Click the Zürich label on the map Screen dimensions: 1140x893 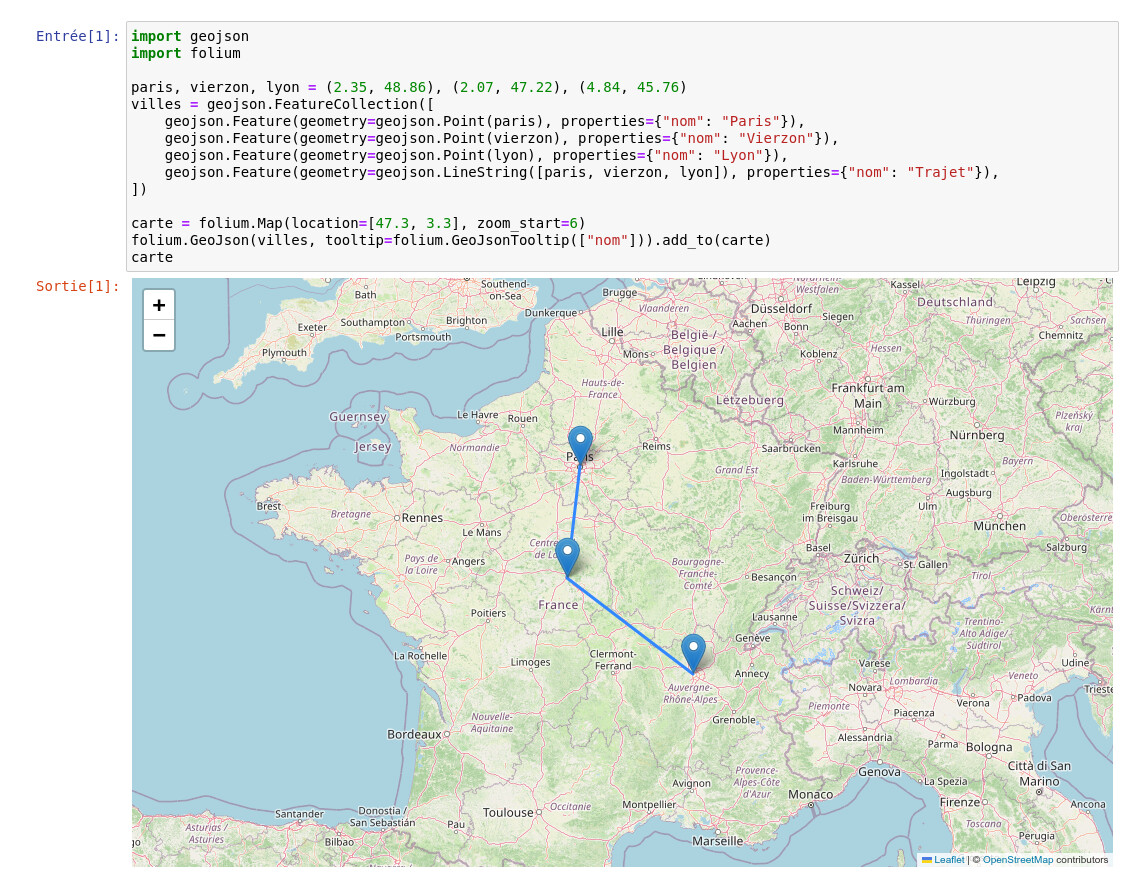coord(862,558)
